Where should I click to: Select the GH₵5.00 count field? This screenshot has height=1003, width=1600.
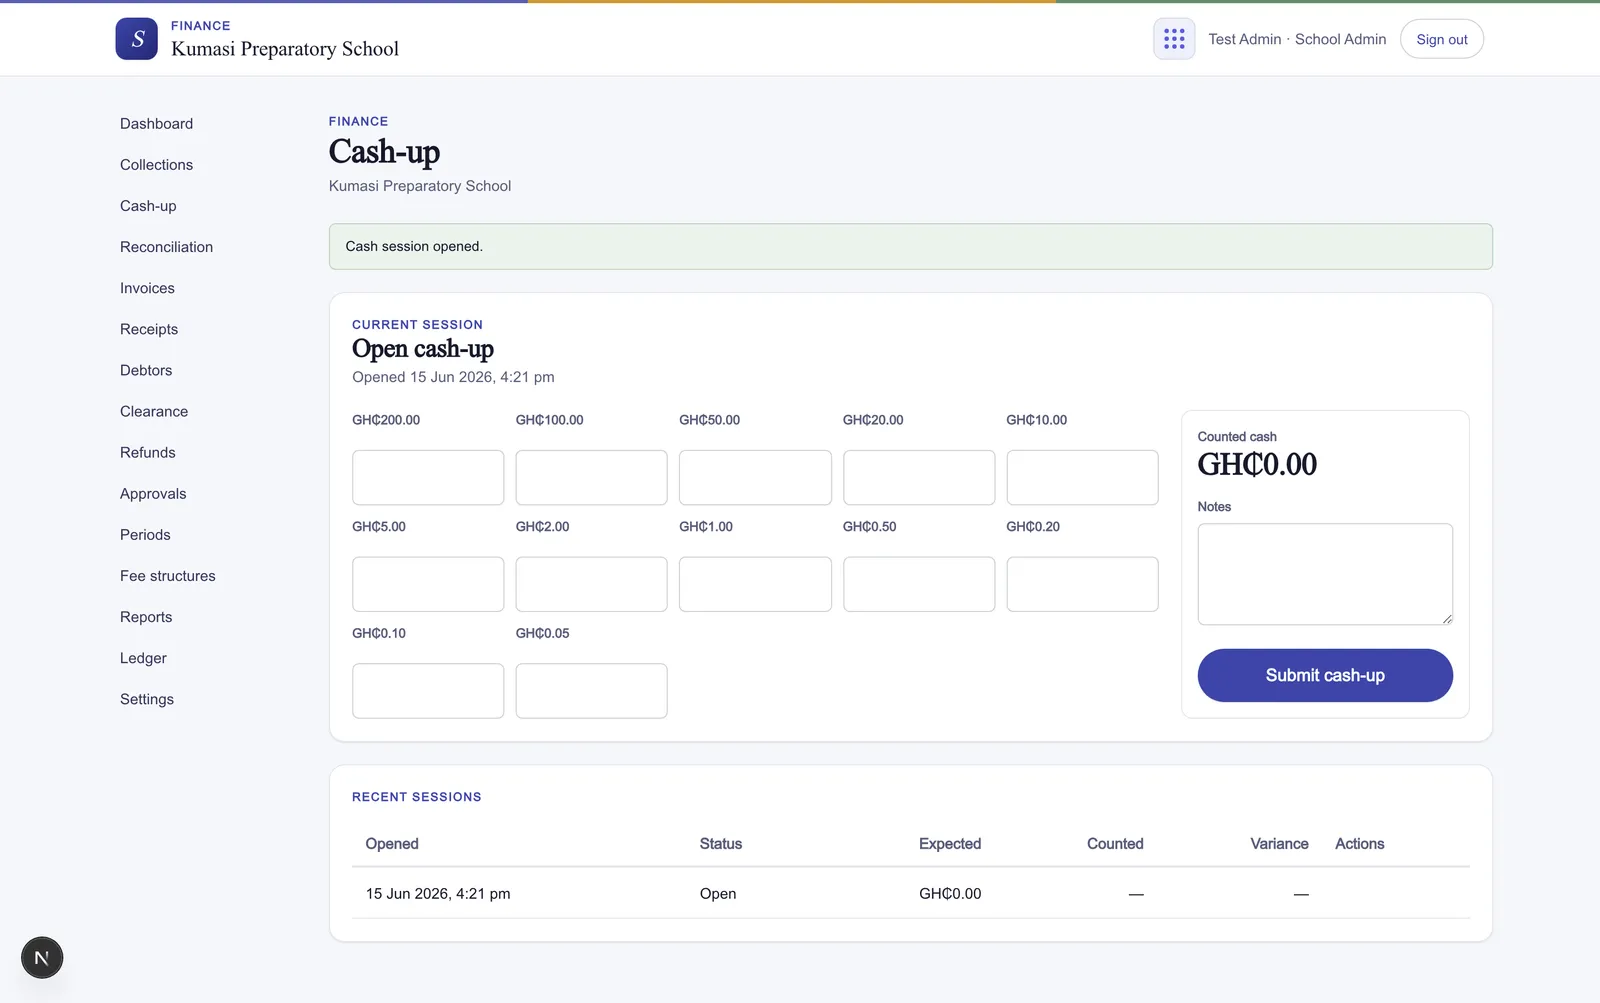[428, 584]
